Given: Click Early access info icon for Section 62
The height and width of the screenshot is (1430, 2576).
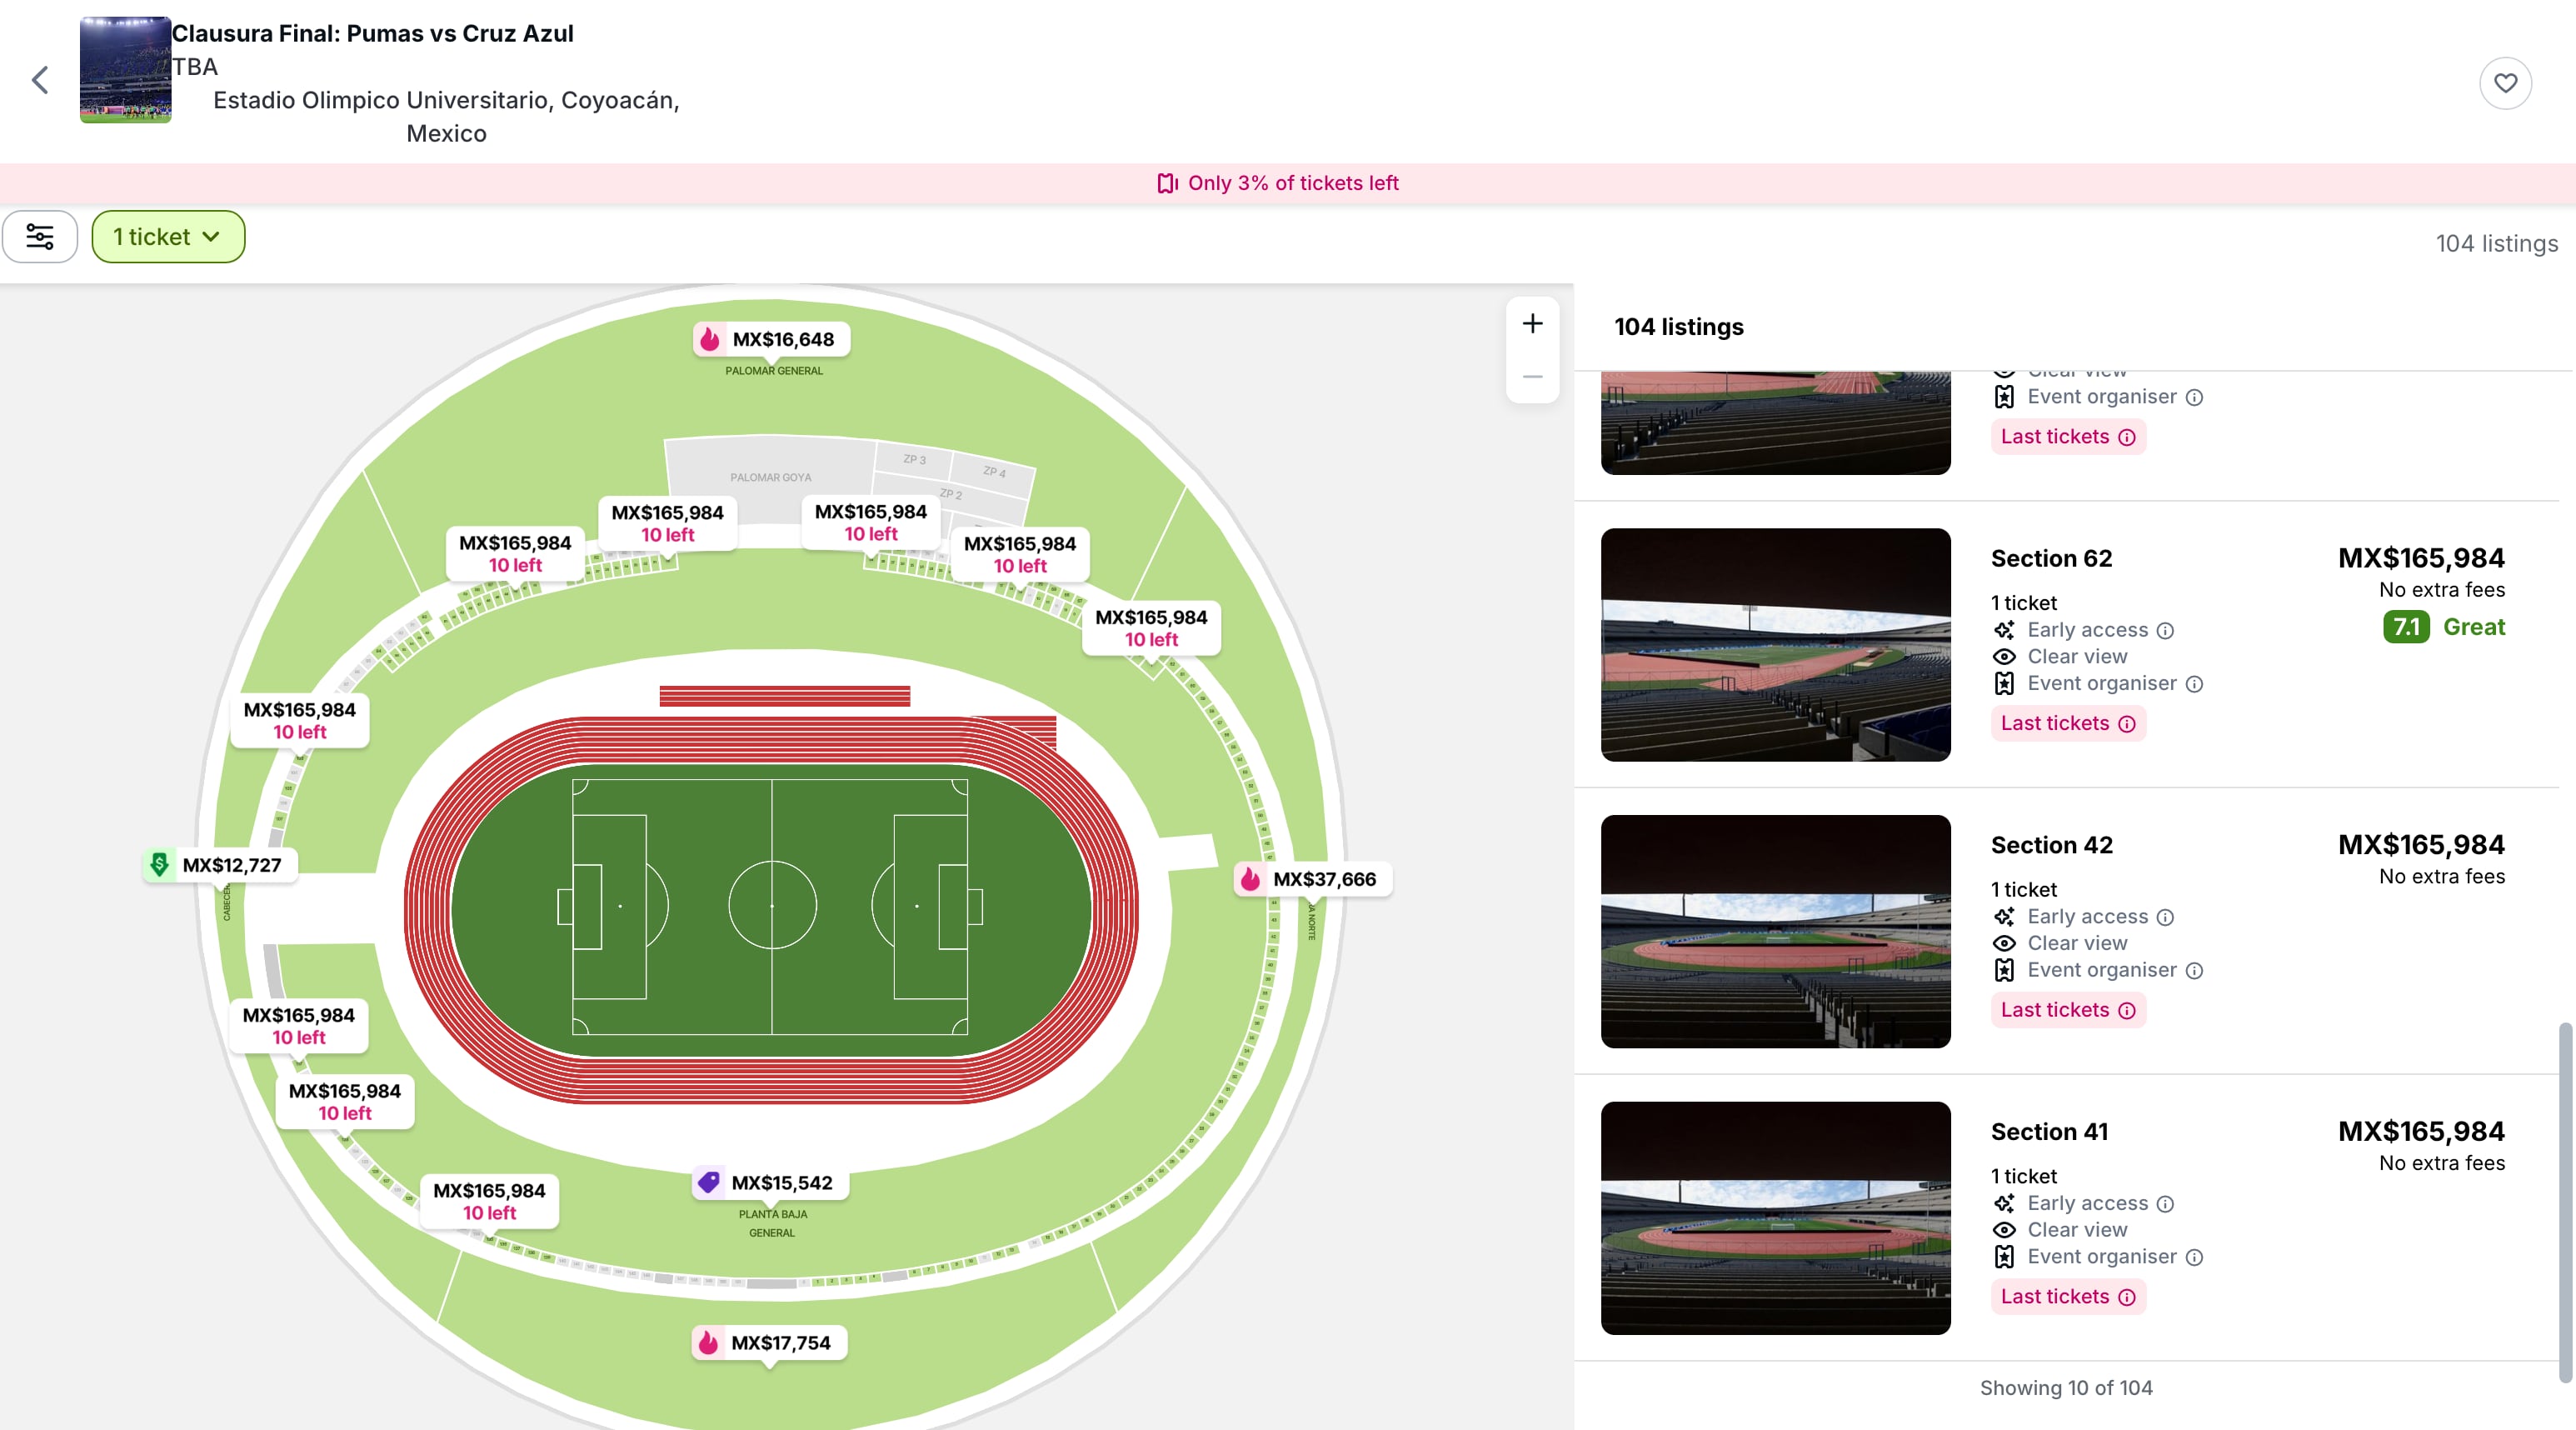Looking at the screenshot, I should click(x=2165, y=631).
